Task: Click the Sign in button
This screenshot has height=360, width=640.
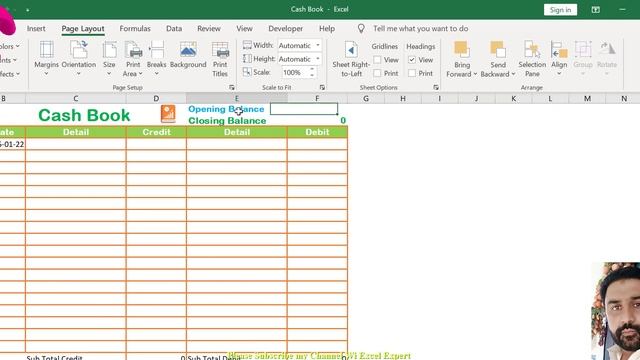Action: [560, 10]
